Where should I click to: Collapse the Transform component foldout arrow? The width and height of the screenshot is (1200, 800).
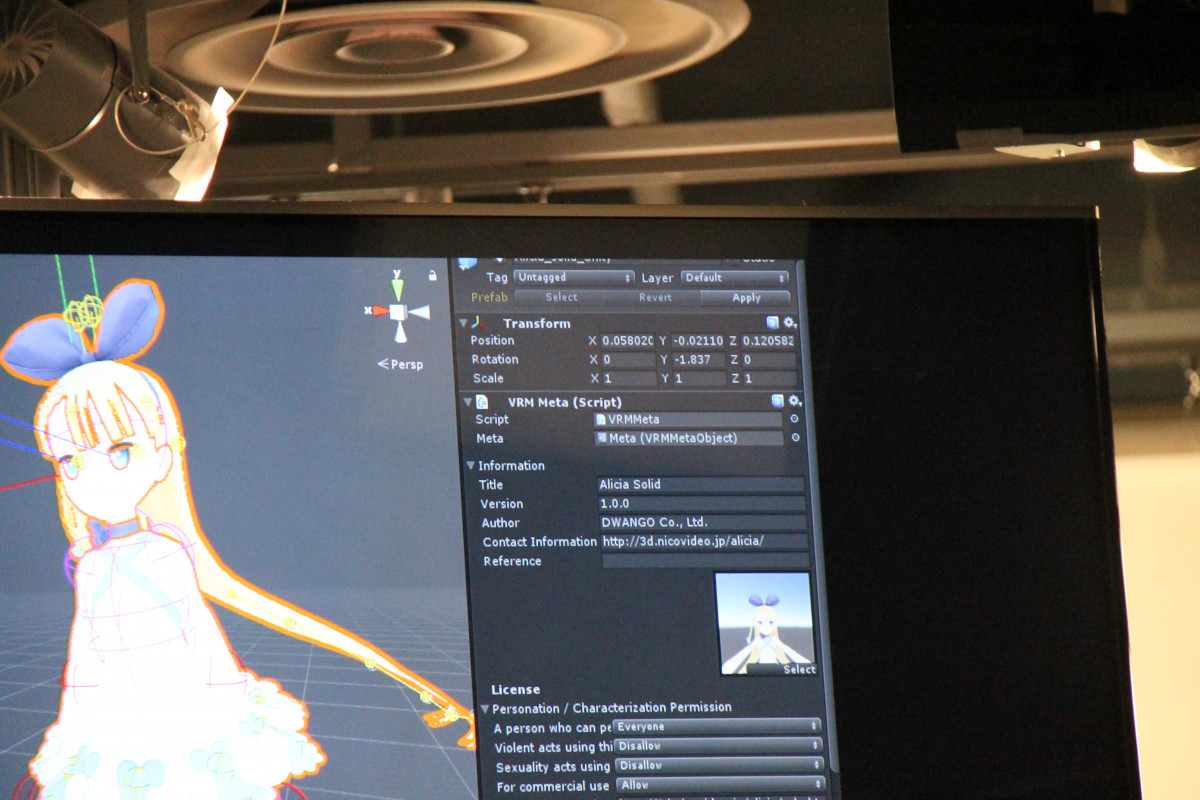(x=463, y=323)
